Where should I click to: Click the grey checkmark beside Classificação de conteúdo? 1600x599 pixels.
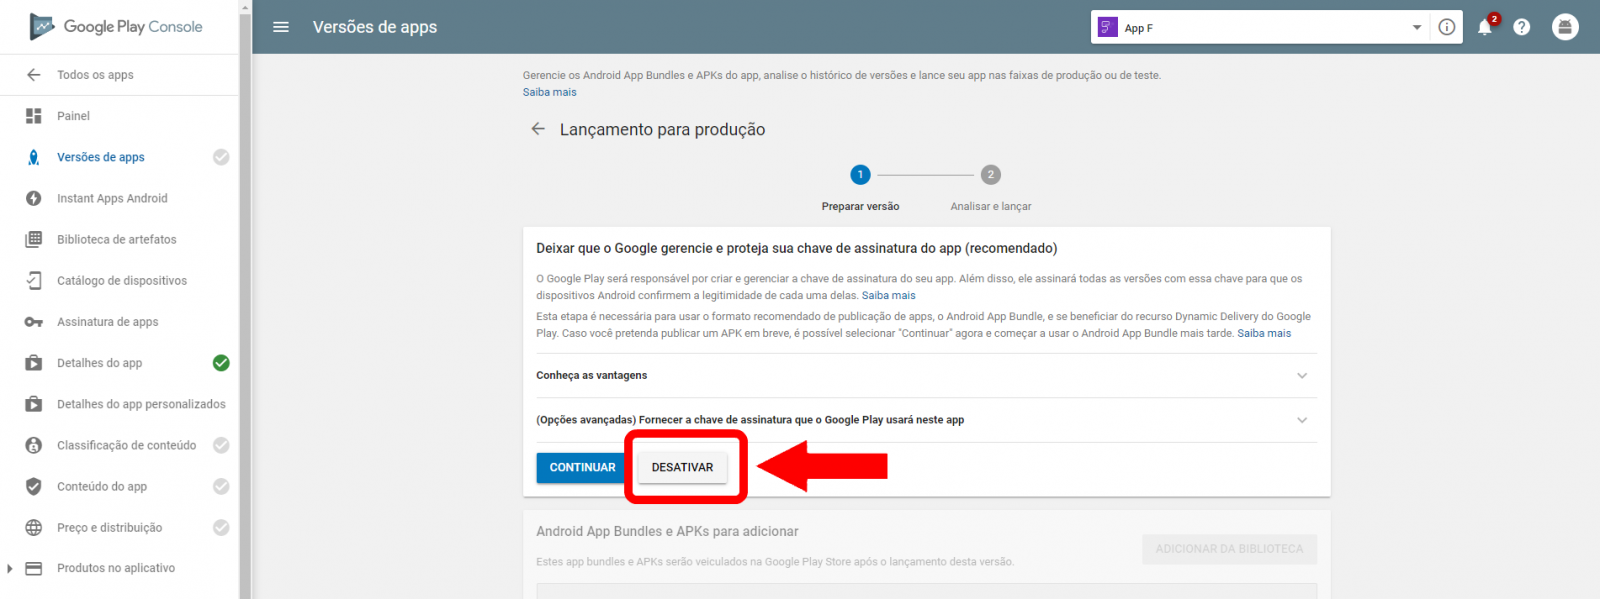click(221, 445)
